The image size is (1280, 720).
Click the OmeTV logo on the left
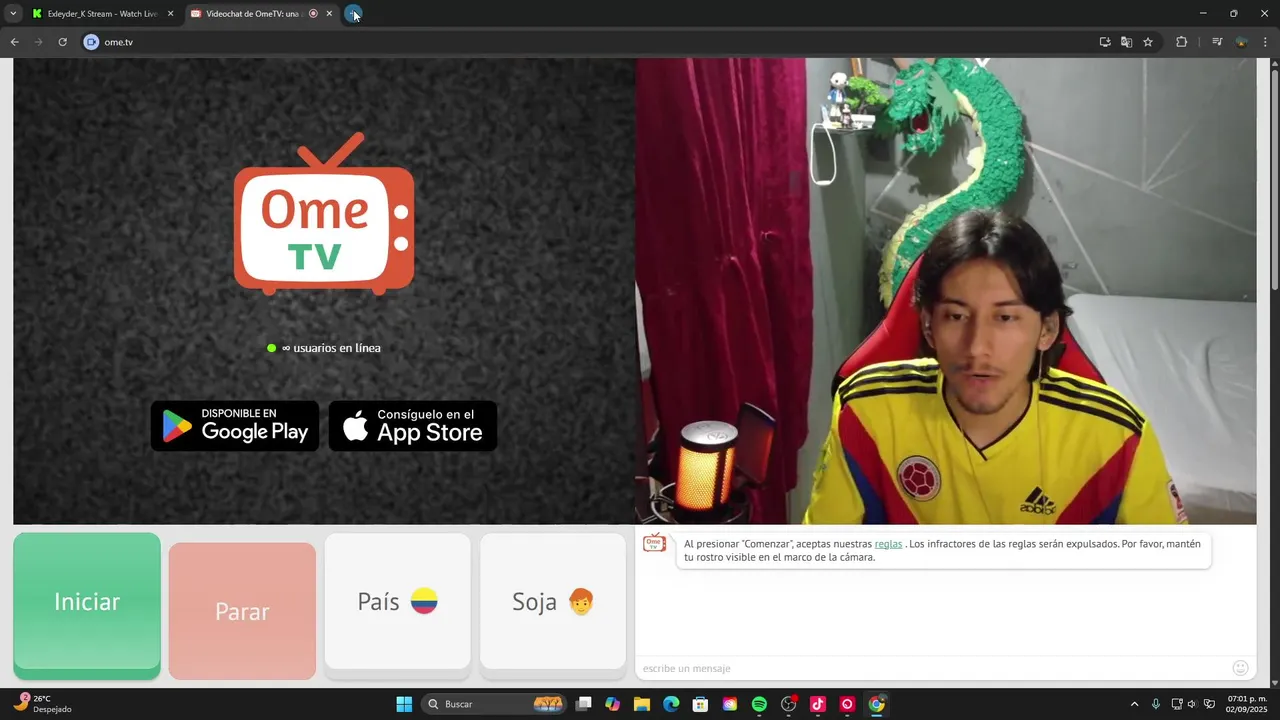click(324, 213)
